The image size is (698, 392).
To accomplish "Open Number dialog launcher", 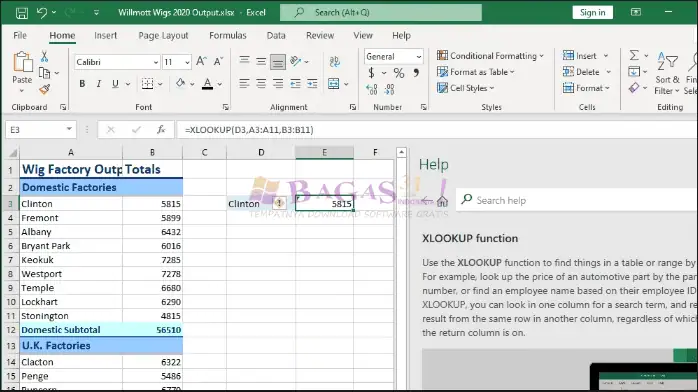I will click(423, 107).
